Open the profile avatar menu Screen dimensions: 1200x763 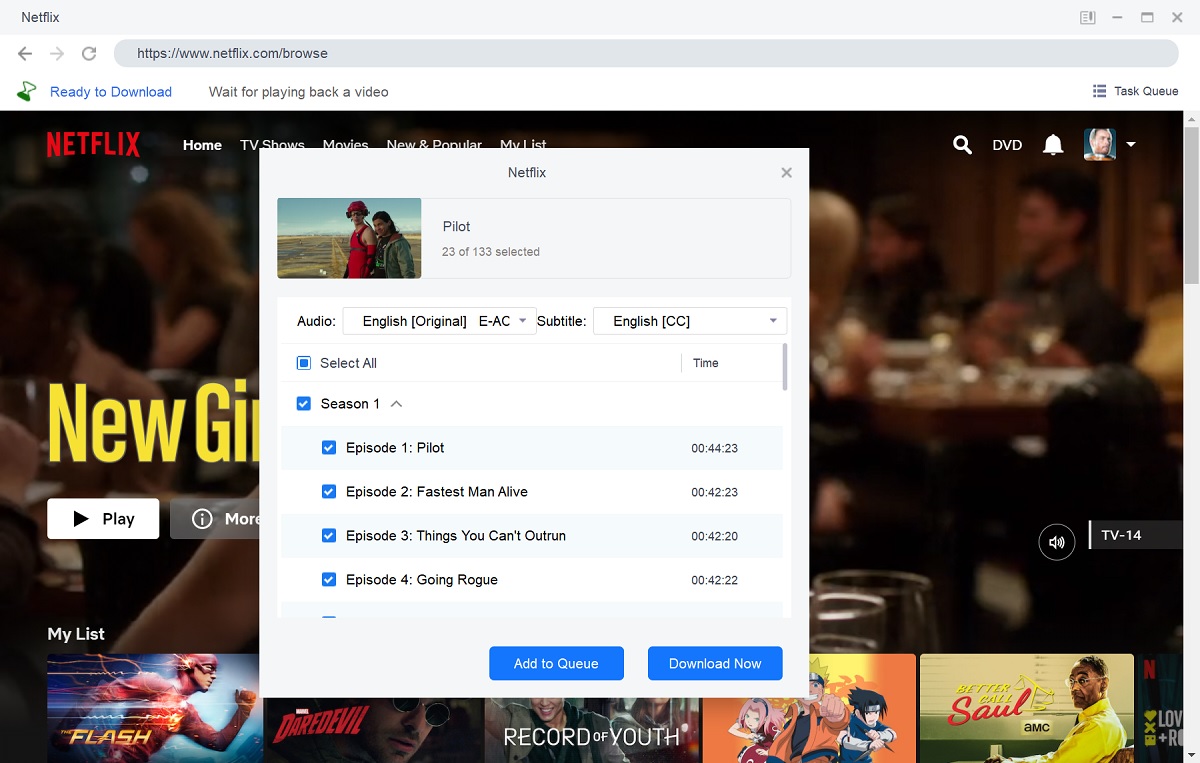point(1100,145)
